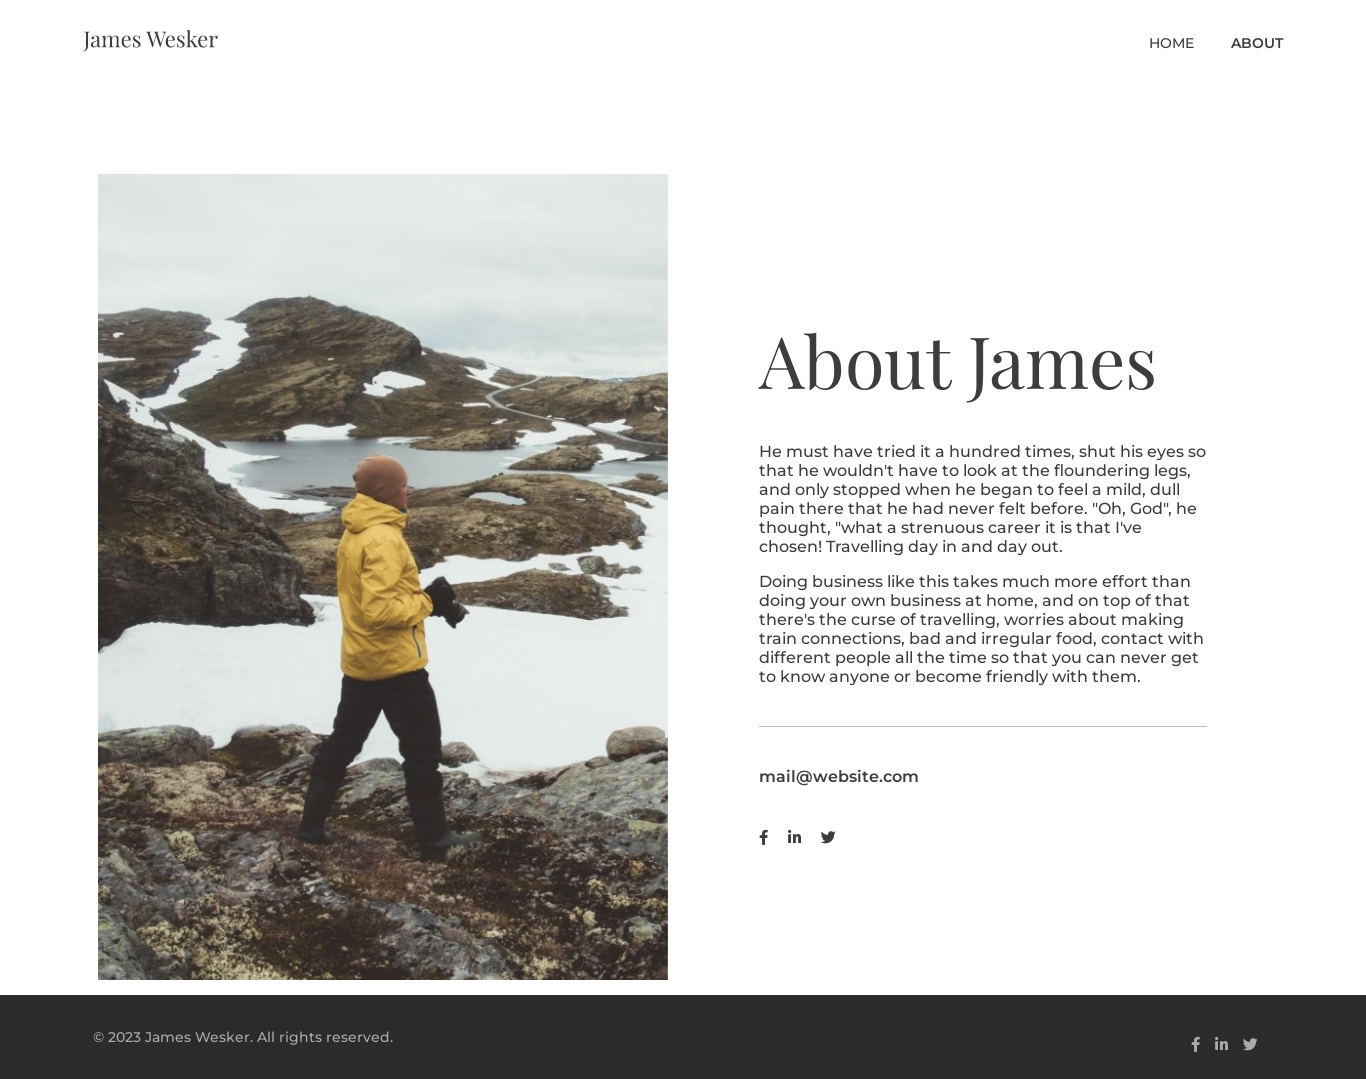
Task: Click the paragraph starting "Doing business like this"
Action: [982, 629]
